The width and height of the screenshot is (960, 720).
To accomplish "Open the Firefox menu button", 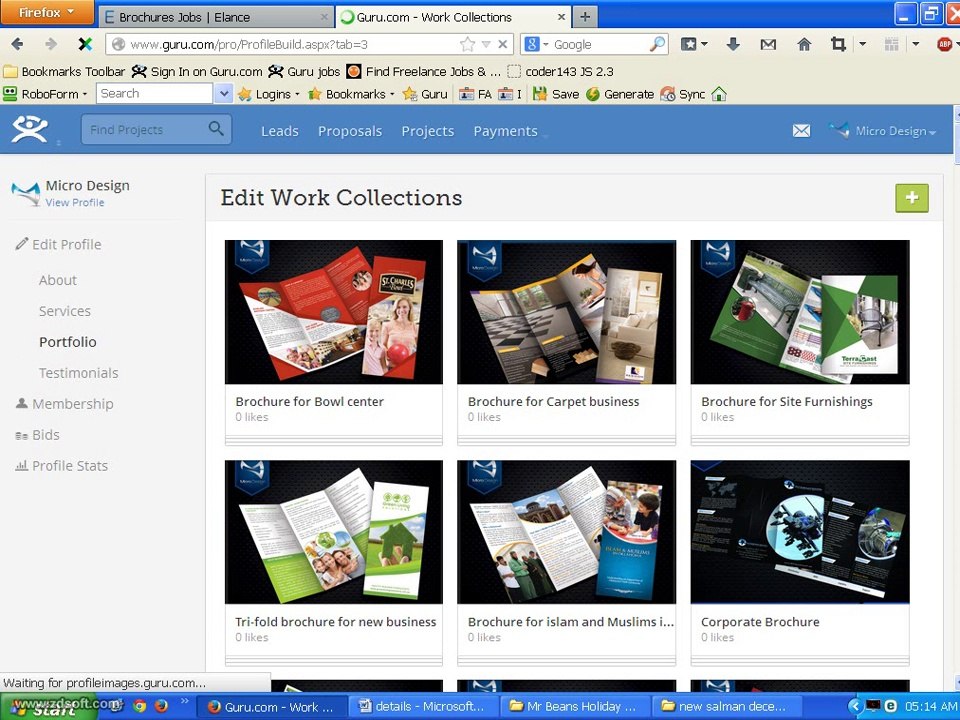I will coord(47,12).
